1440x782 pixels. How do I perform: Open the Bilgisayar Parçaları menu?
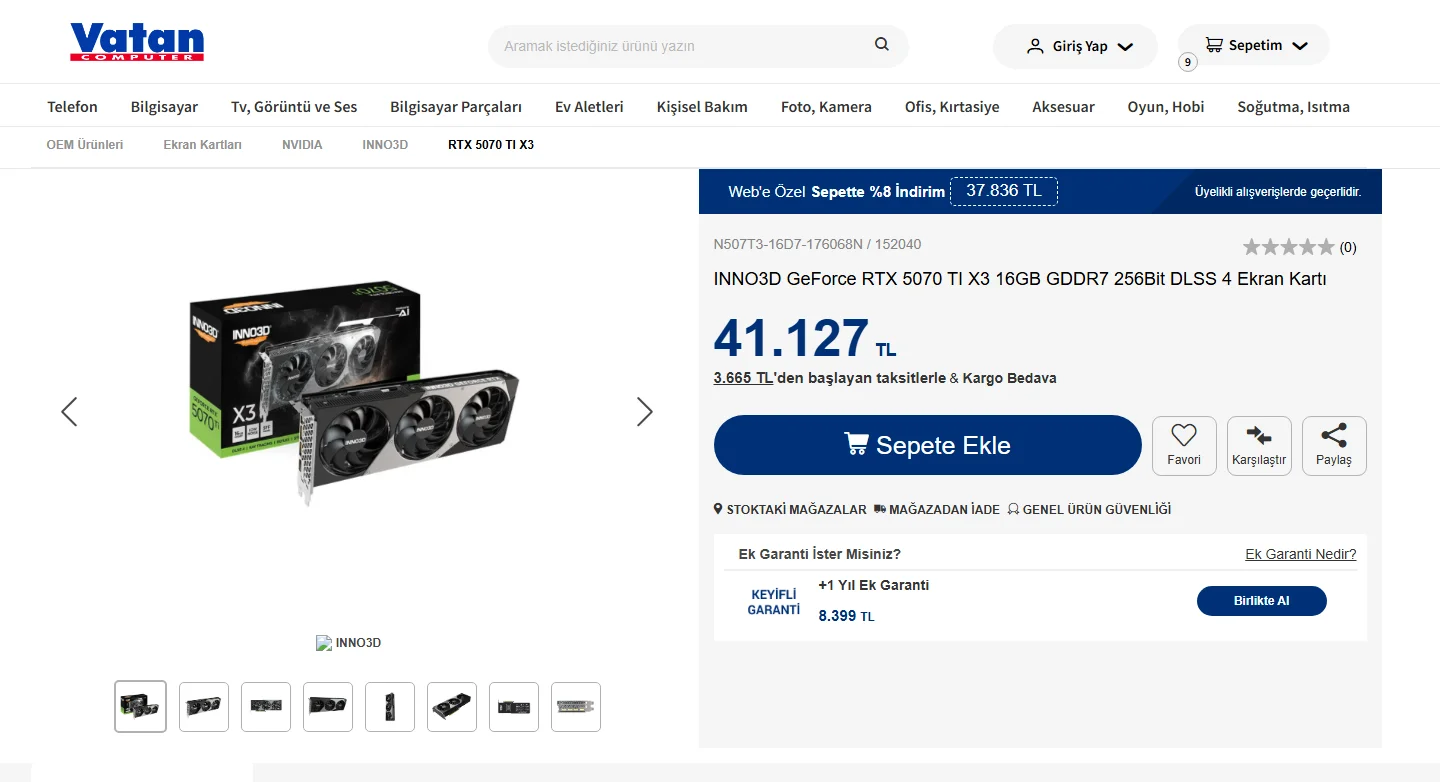click(456, 106)
